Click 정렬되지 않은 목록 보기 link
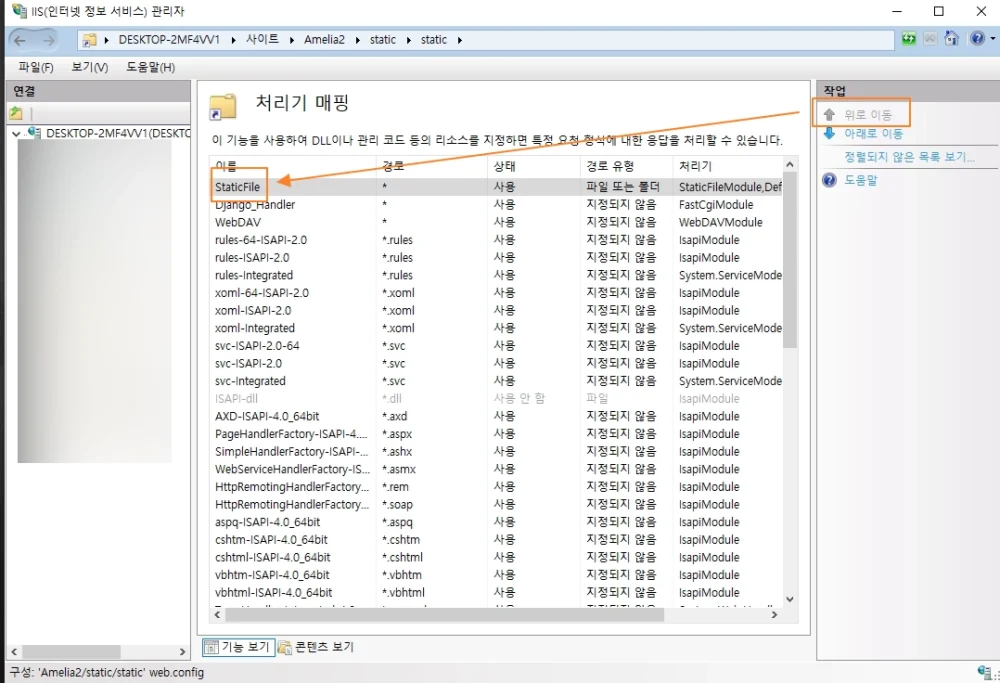The height and width of the screenshot is (683, 1000). [x=909, y=157]
